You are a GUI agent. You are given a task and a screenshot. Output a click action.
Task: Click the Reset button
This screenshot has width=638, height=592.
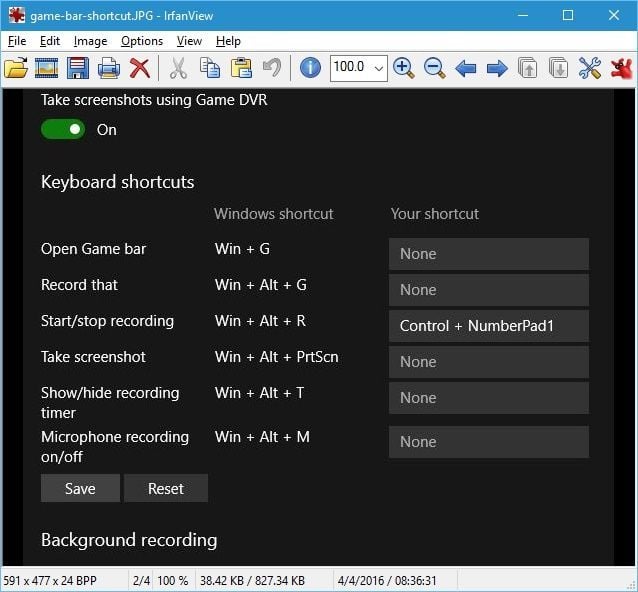[166, 488]
